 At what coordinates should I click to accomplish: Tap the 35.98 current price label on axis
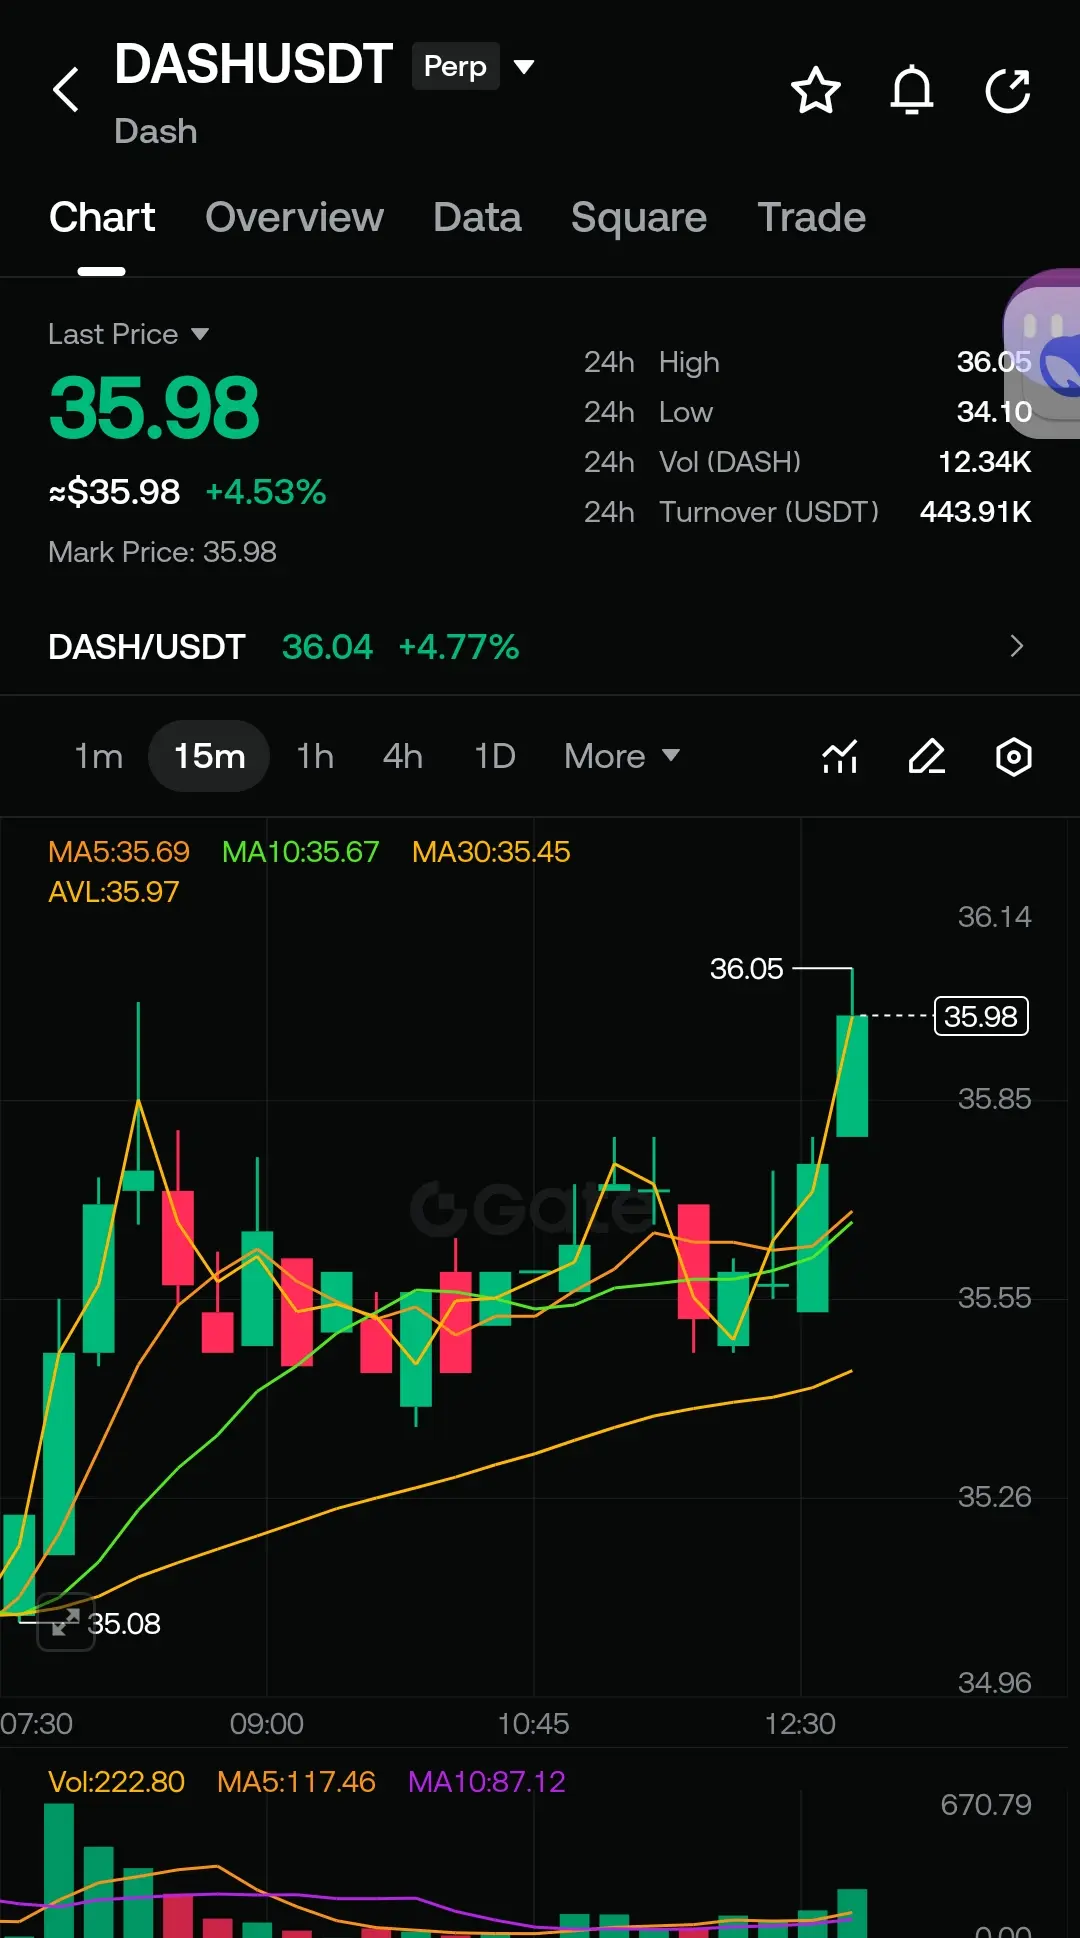tap(981, 1016)
